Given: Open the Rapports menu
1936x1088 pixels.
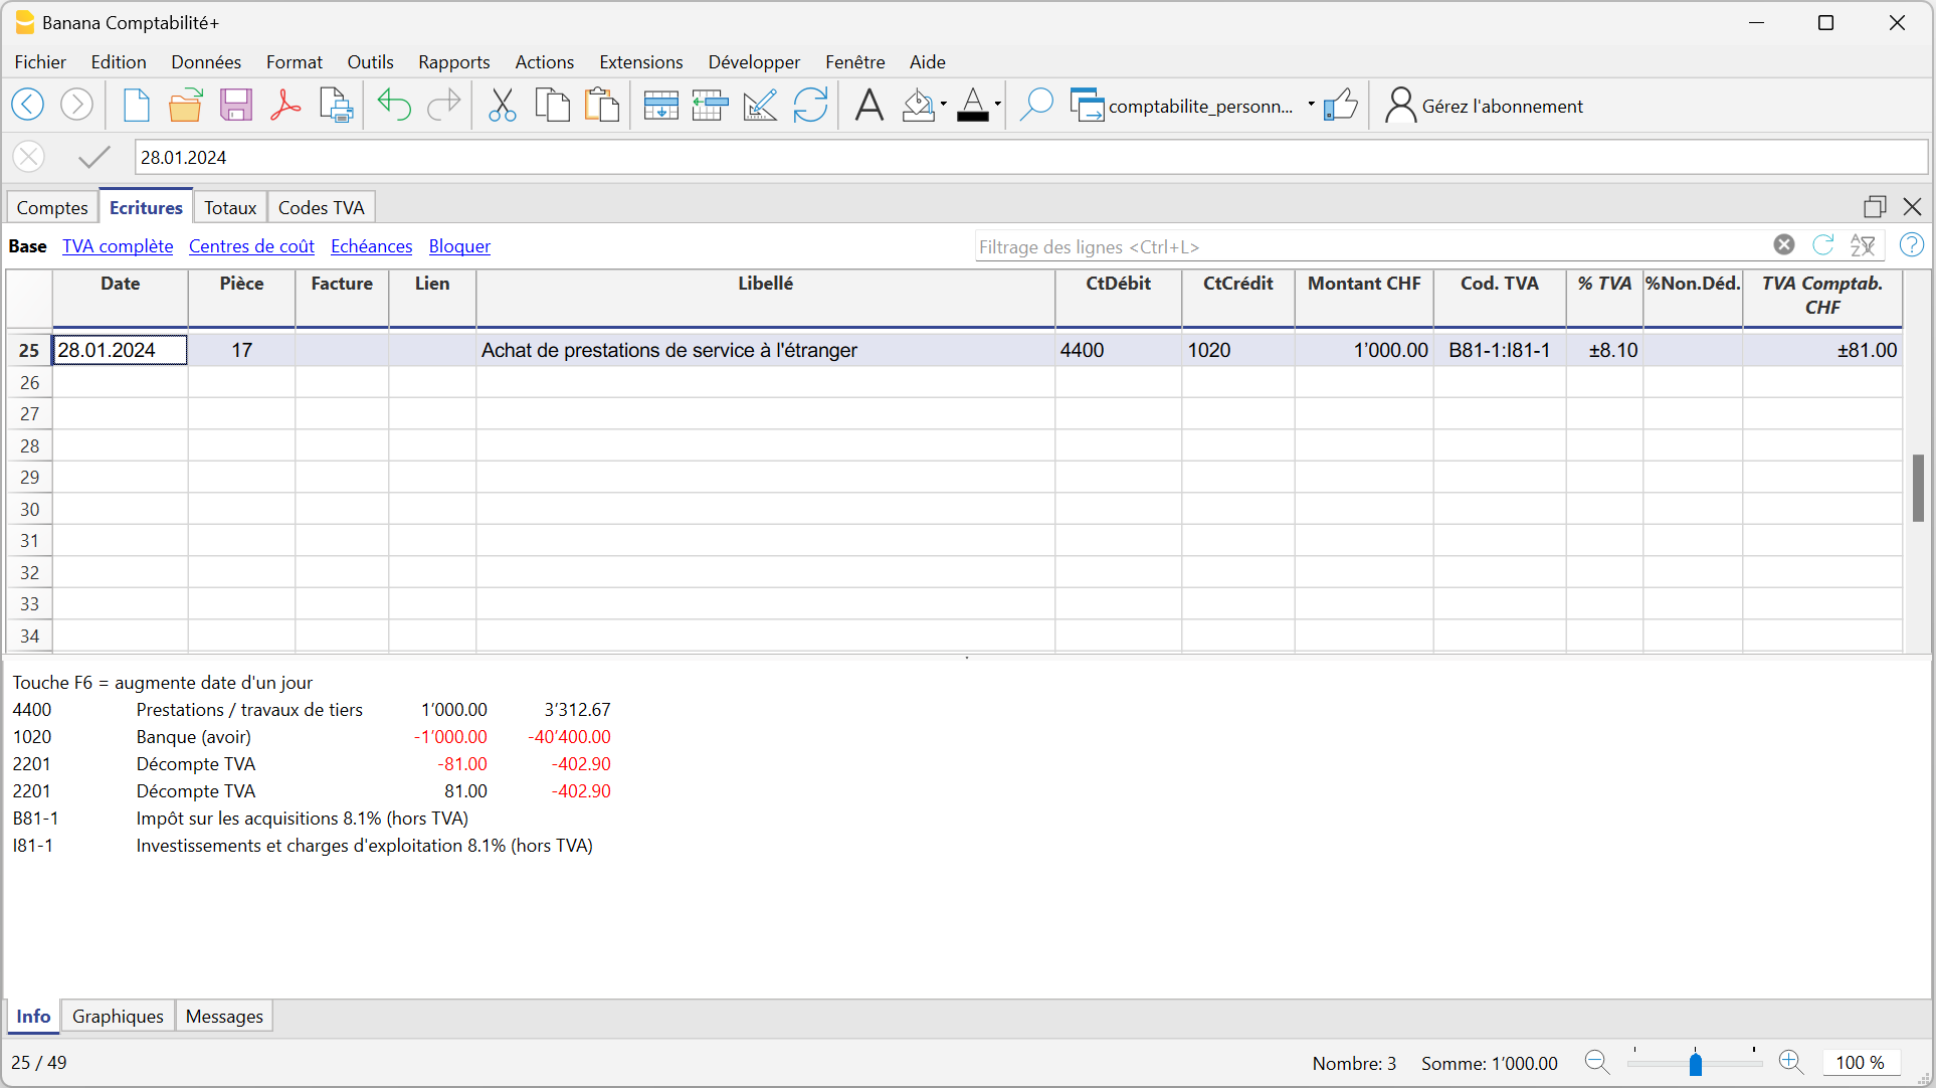Looking at the screenshot, I should click(453, 62).
